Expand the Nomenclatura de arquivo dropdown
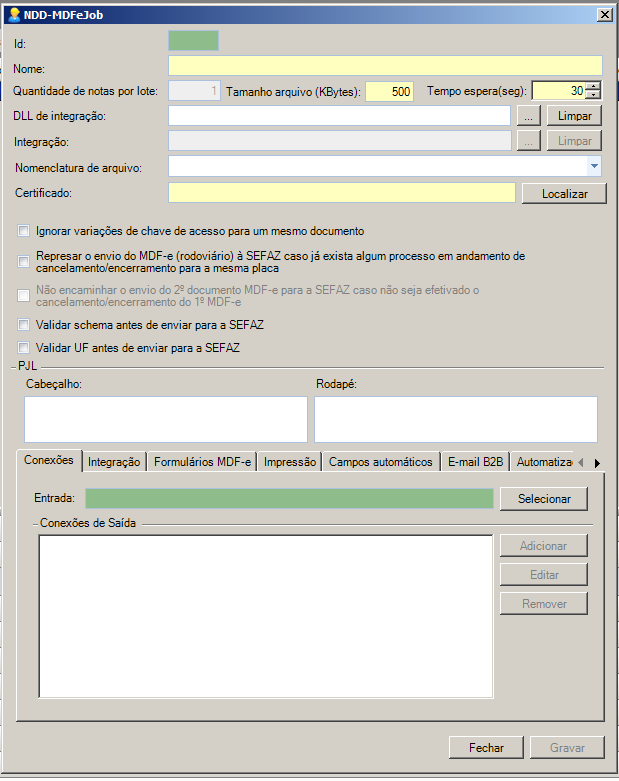 tap(594, 166)
